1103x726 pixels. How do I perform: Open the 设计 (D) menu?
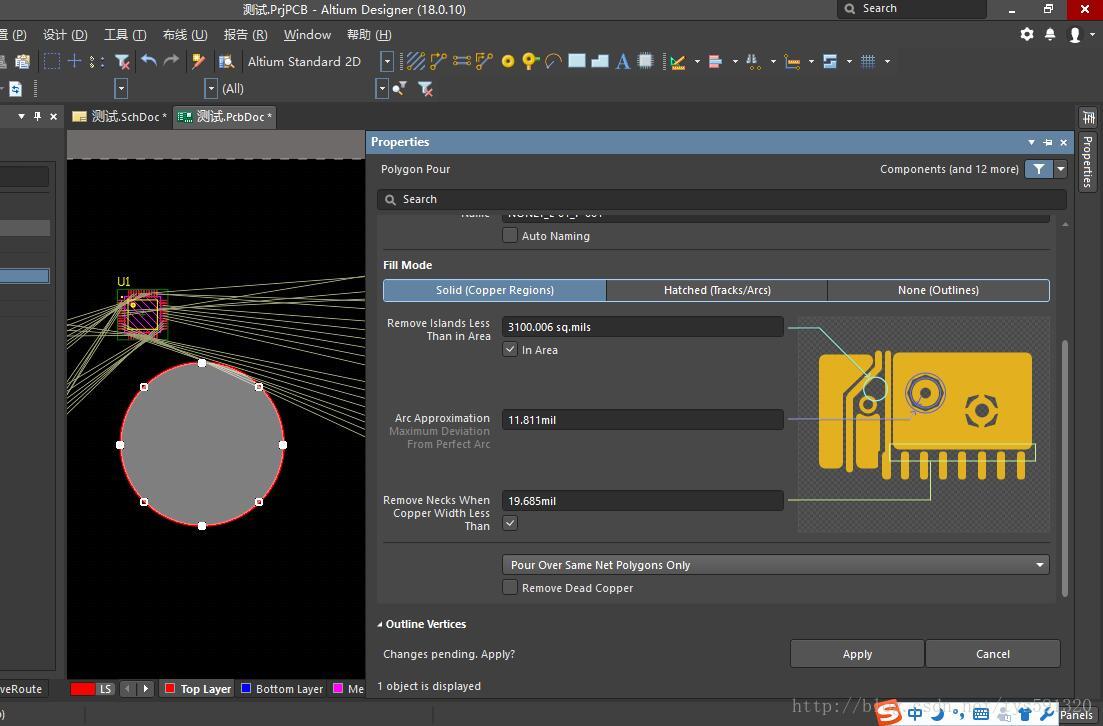65,34
